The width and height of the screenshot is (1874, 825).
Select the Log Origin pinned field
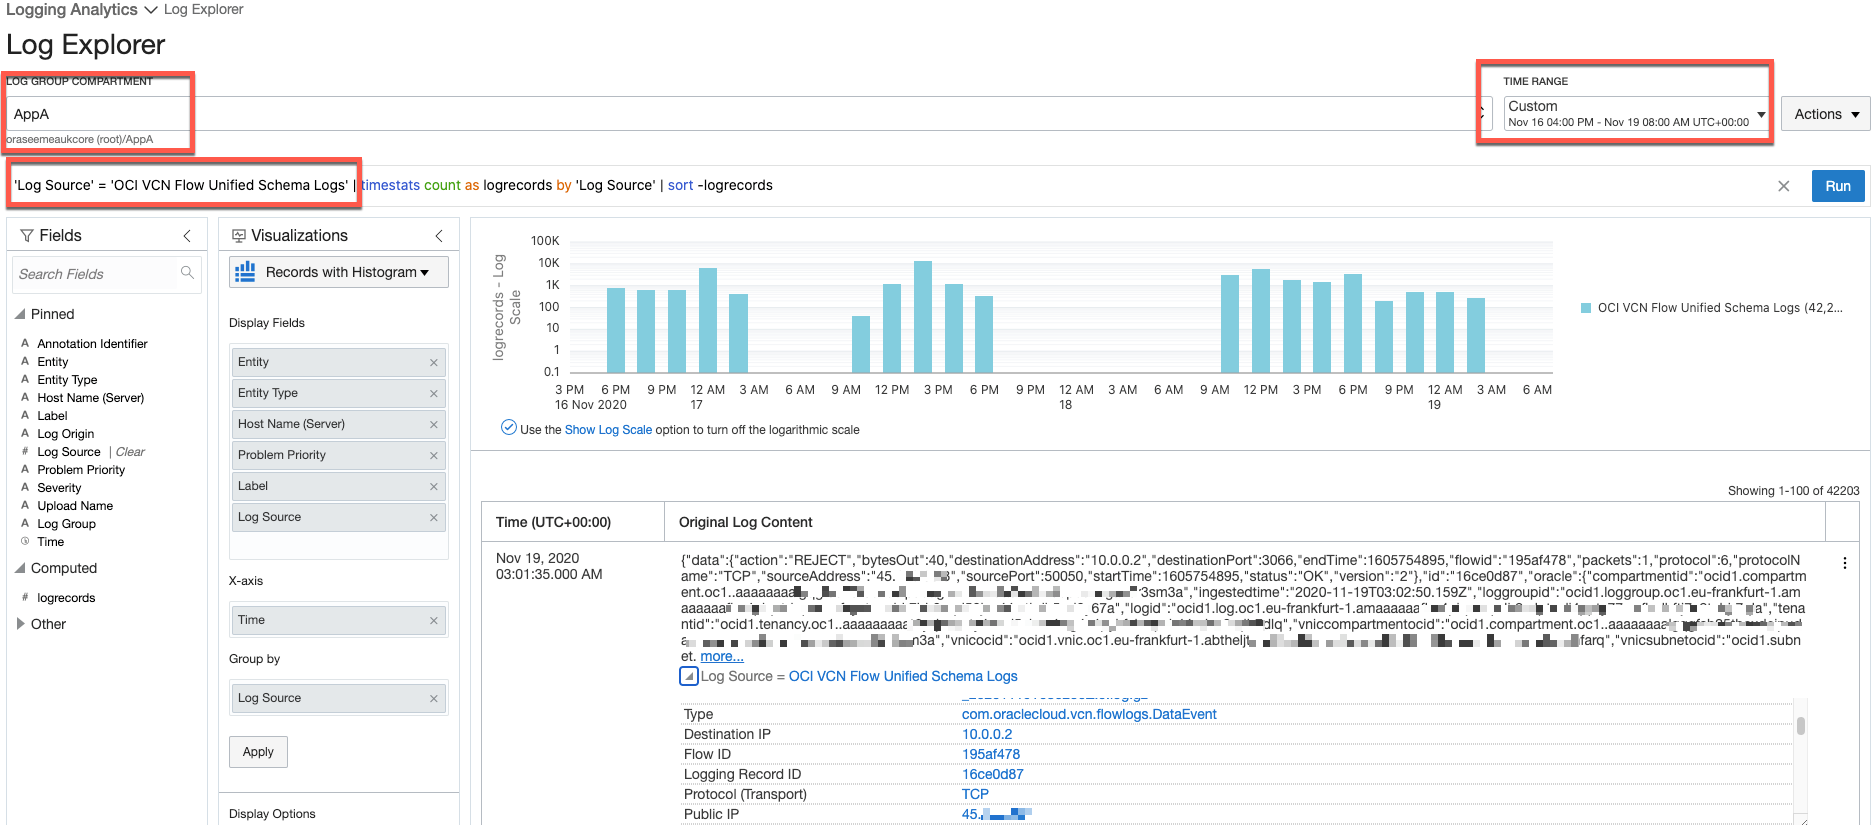(66, 434)
